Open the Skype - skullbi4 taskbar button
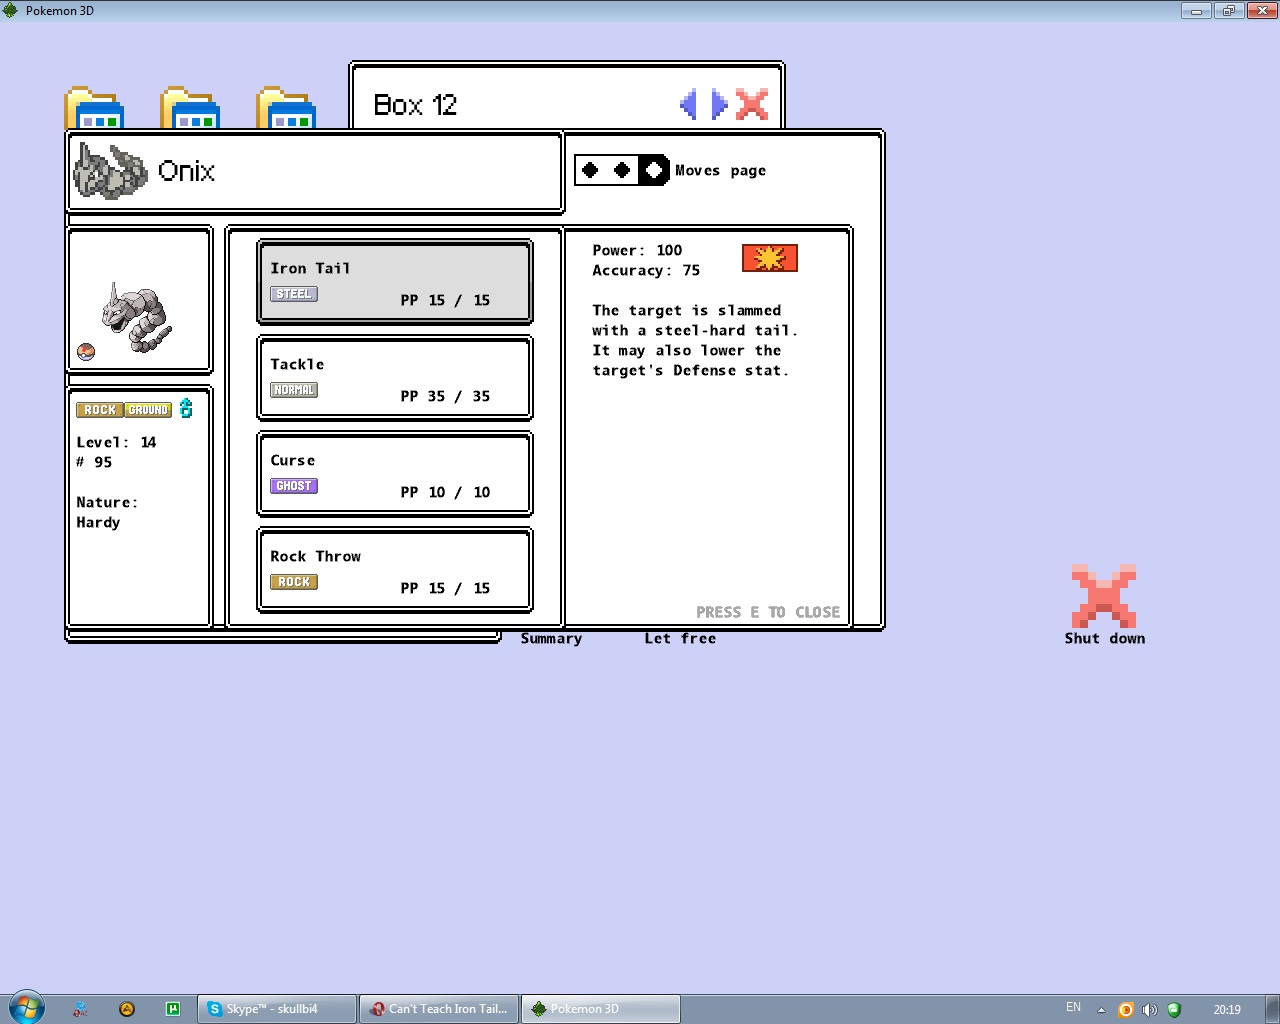 coord(277,1009)
